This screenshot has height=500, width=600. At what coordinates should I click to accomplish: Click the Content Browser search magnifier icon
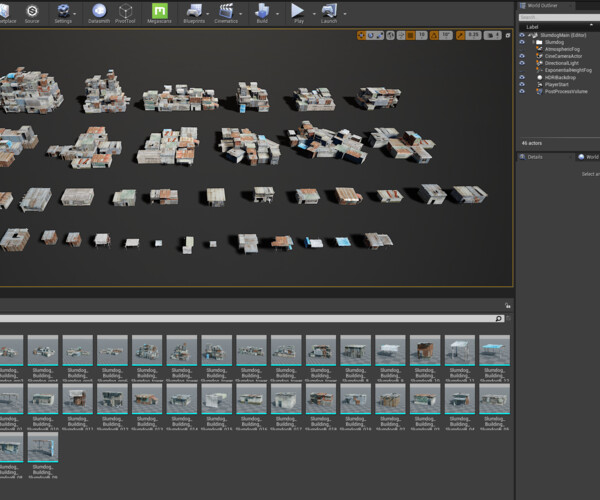click(x=499, y=319)
